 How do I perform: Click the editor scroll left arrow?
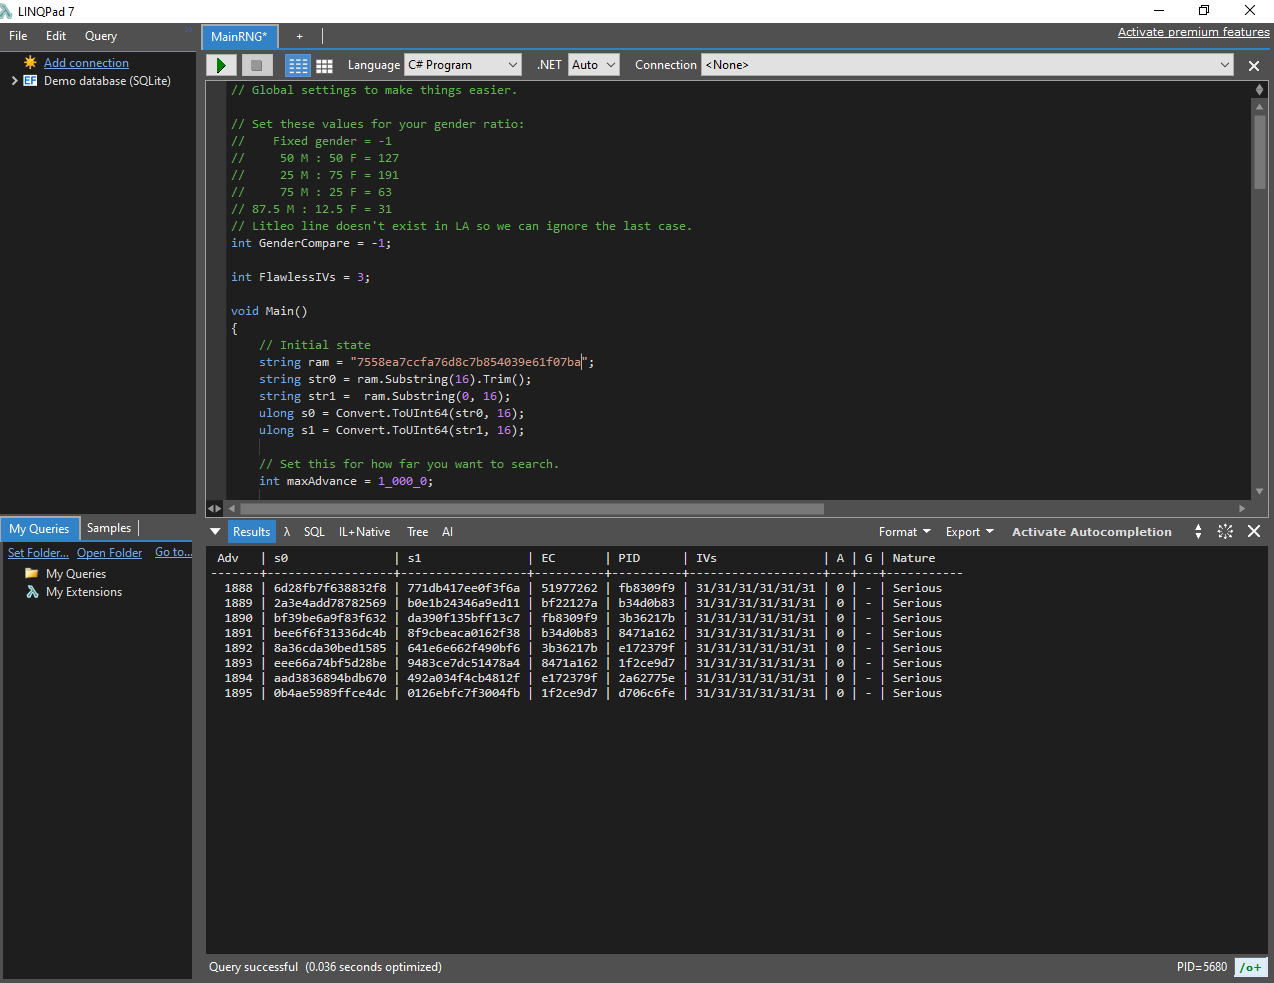click(x=232, y=508)
